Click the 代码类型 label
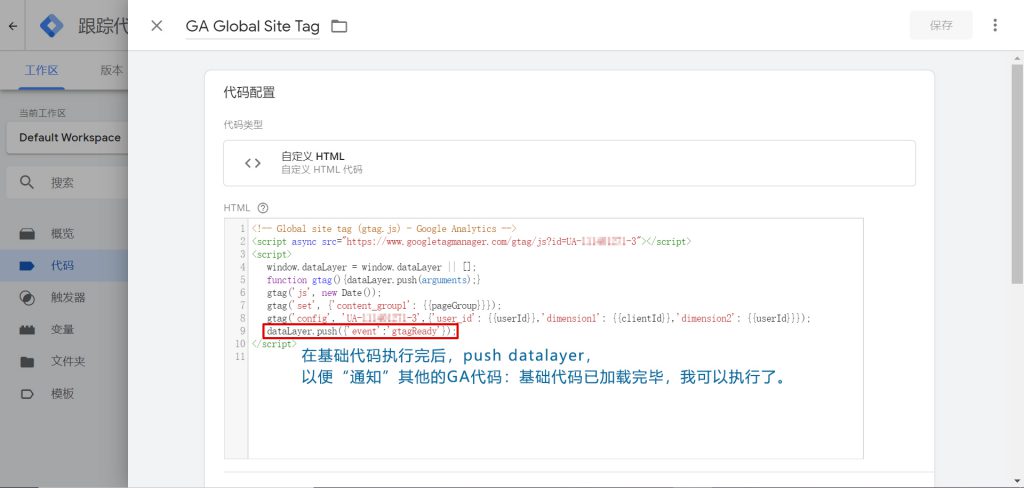The width and height of the screenshot is (1024, 488). click(x=243, y=124)
